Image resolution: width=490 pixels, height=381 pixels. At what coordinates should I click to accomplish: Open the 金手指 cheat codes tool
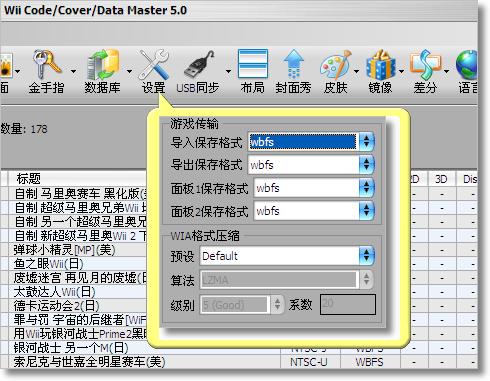coord(47,71)
